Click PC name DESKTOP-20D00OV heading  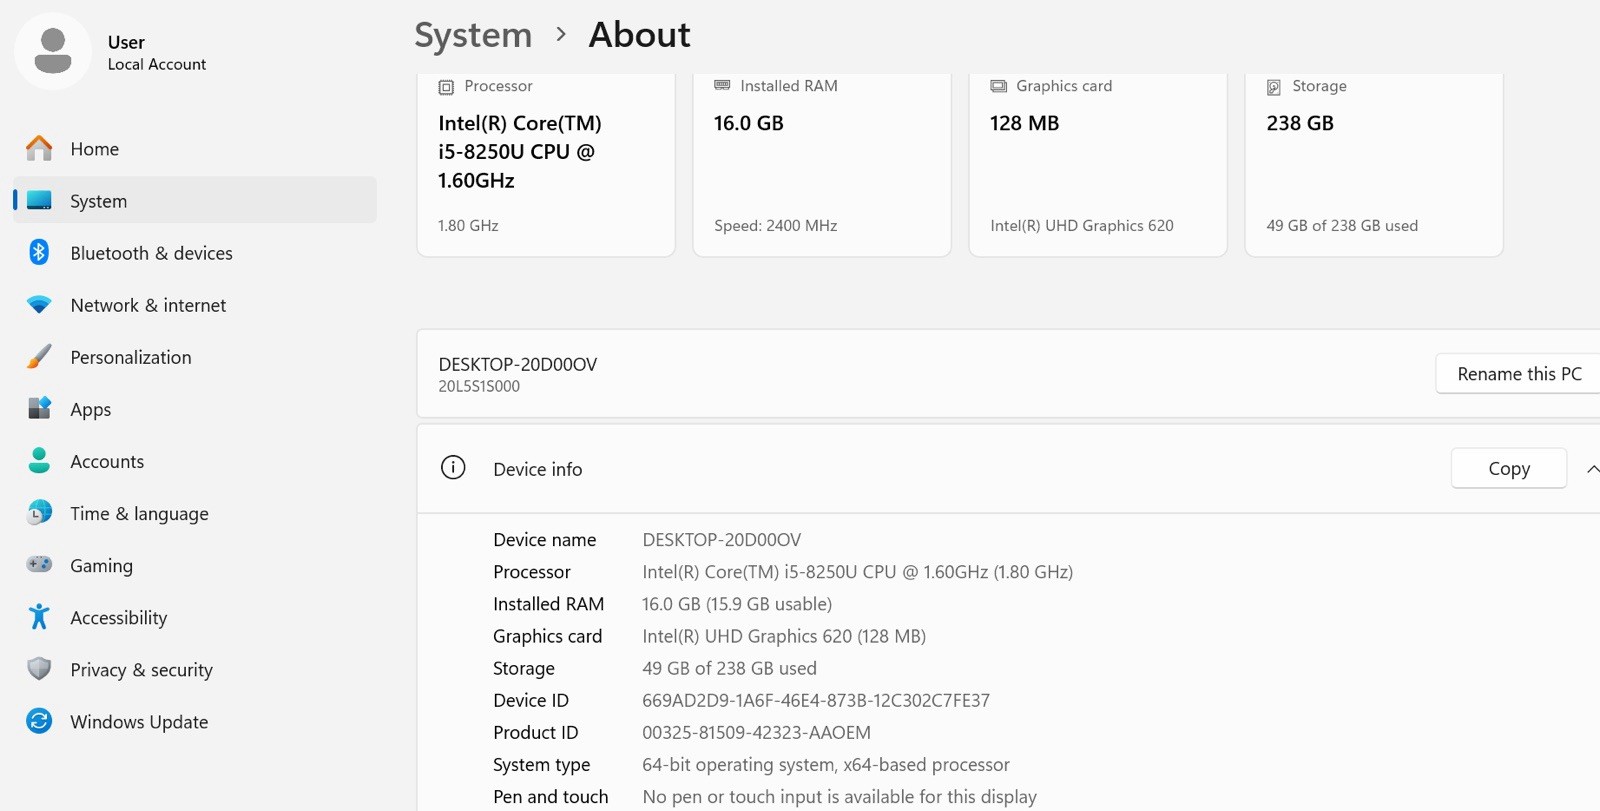tap(517, 364)
